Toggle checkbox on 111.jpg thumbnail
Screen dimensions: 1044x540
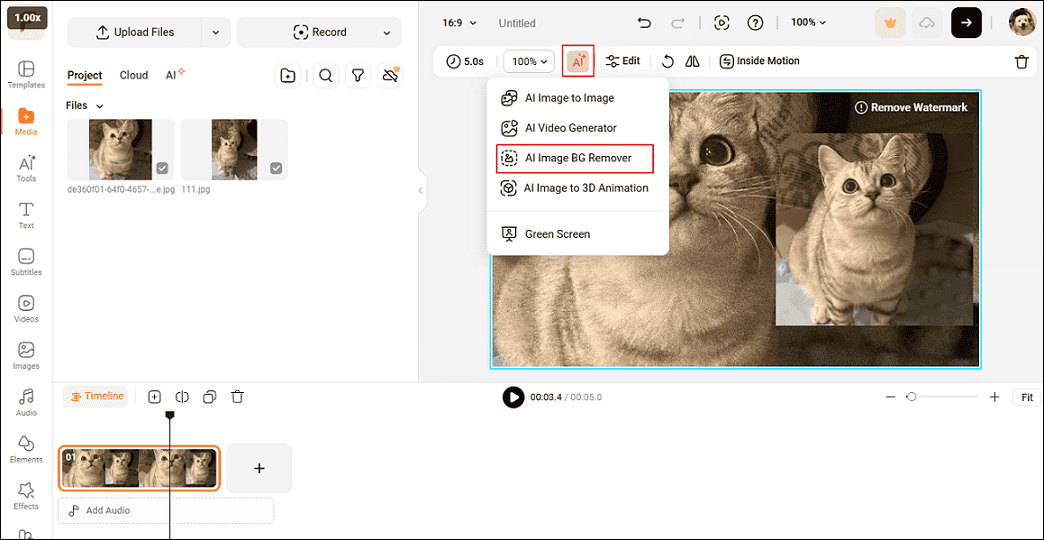click(276, 168)
